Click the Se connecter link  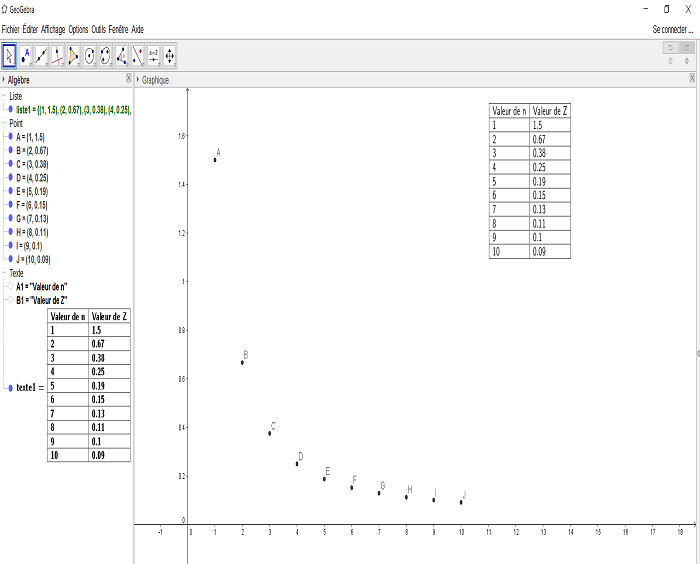pos(672,30)
